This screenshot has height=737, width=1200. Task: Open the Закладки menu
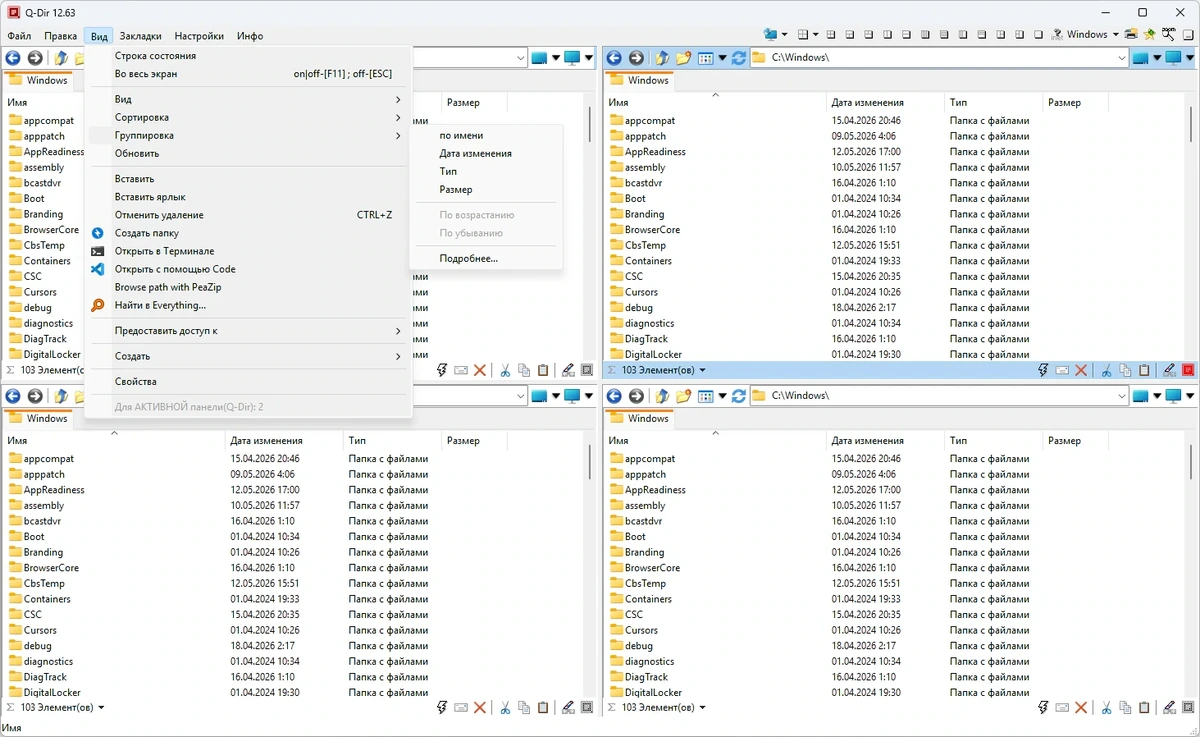point(140,36)
